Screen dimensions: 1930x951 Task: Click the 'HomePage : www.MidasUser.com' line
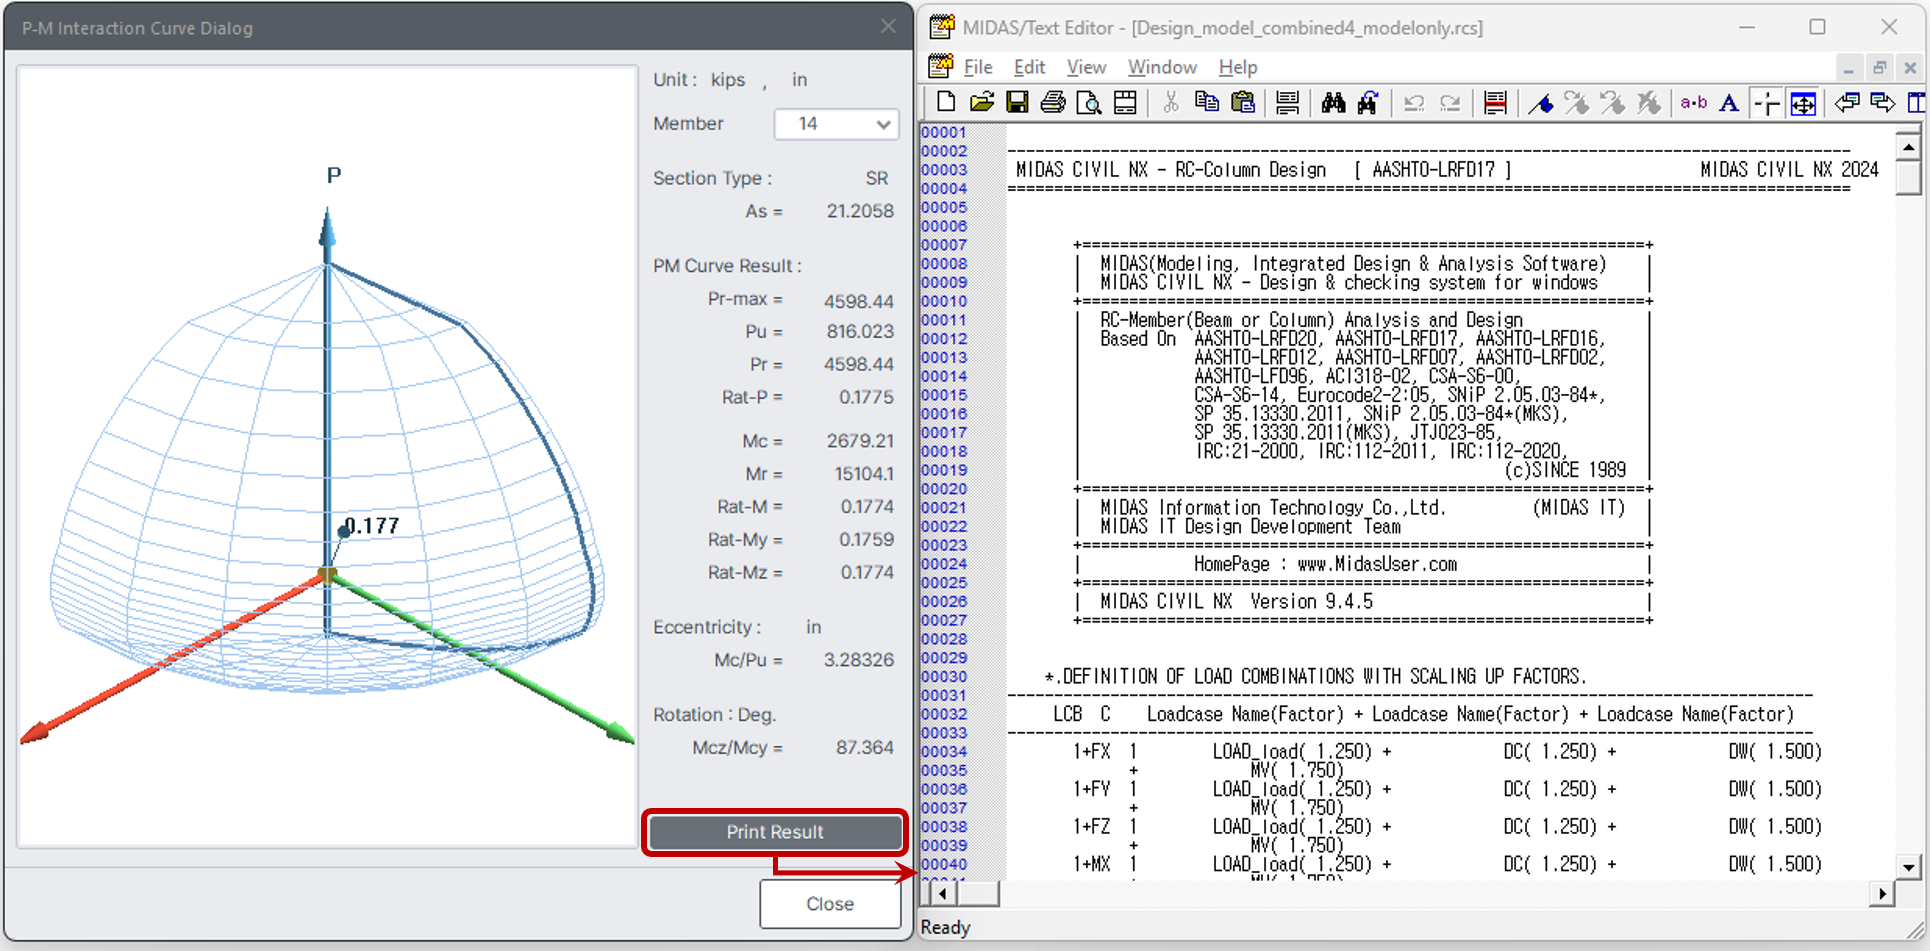(1325, 564)
